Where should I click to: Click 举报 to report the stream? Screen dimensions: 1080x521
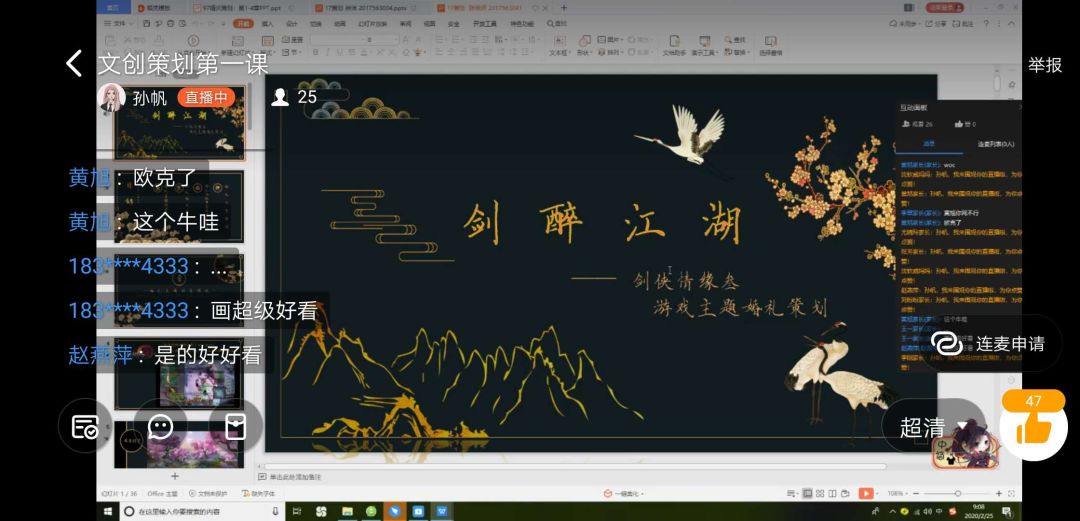(x=1045, y=65)
